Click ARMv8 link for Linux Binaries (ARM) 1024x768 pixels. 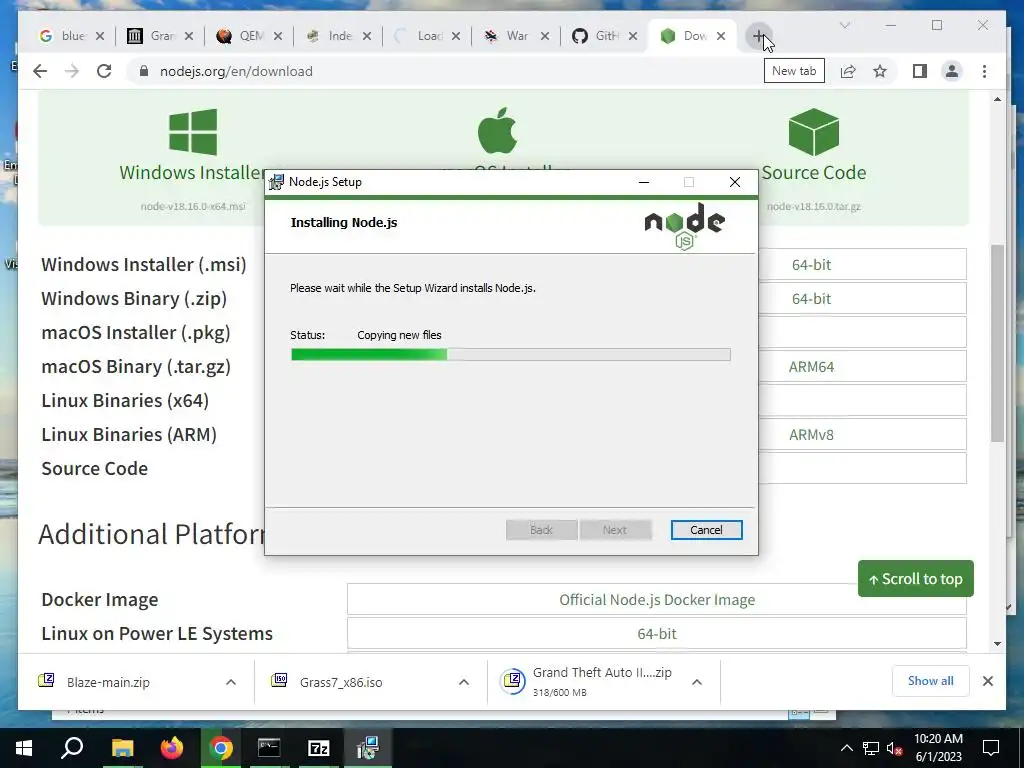tap(811, 434)
